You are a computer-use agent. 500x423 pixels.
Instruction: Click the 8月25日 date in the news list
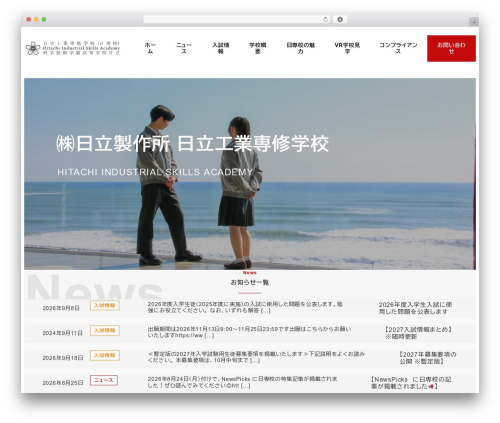click(63, 383)
